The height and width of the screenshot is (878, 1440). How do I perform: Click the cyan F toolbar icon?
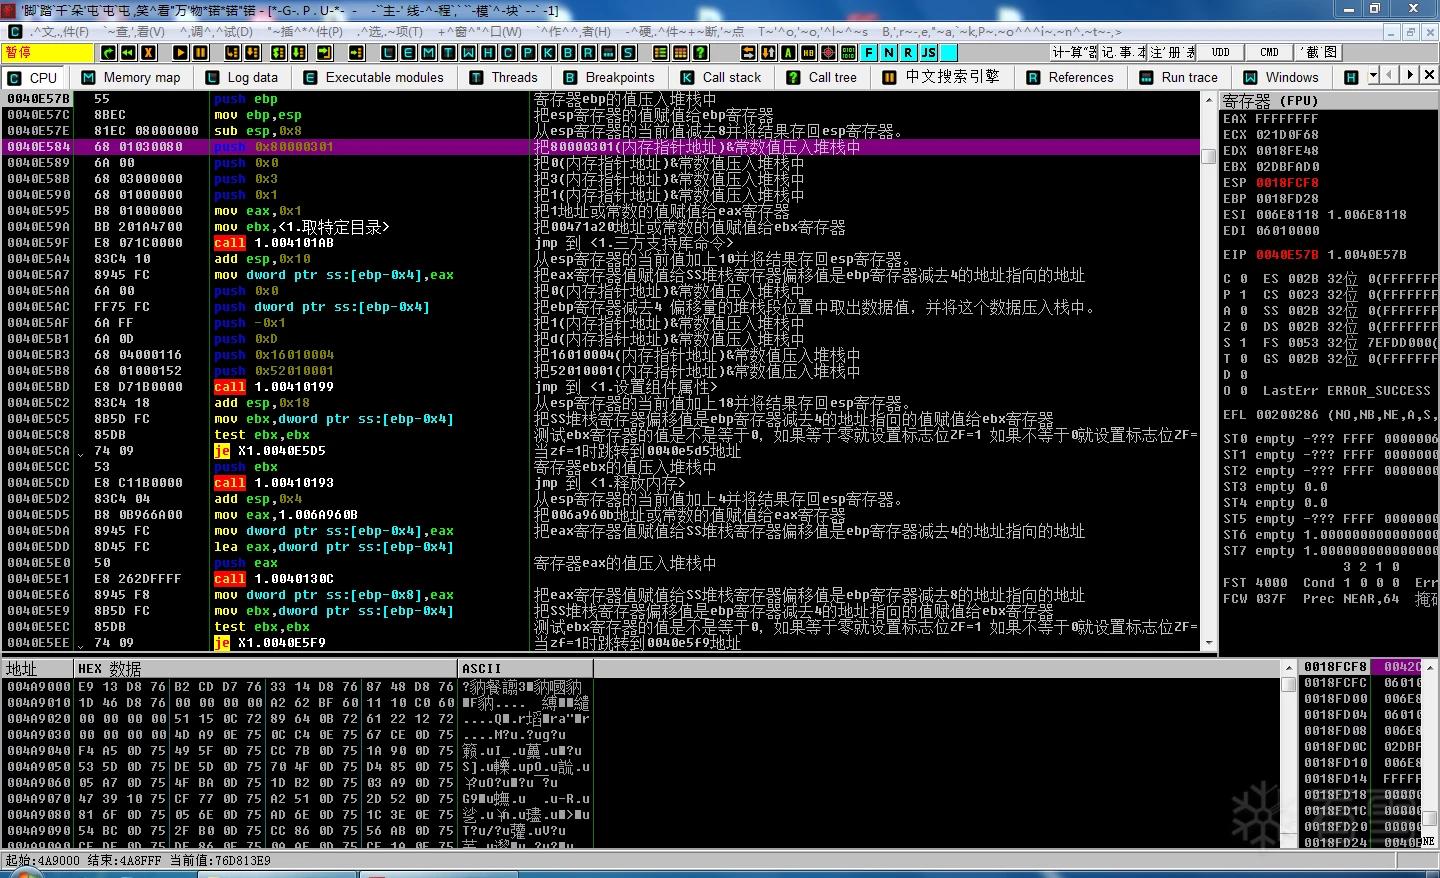pos(869,52)
